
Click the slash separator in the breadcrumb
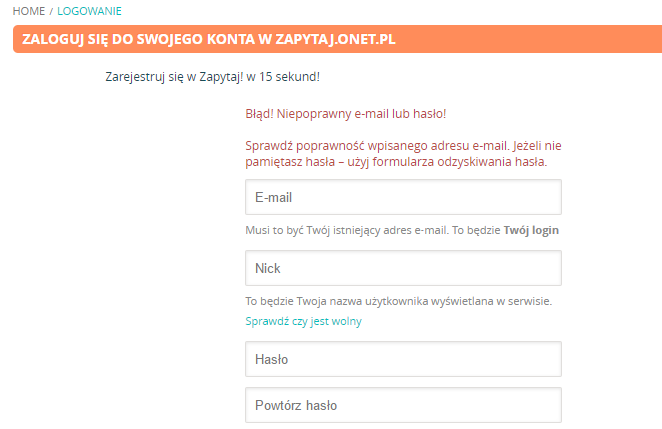pyautogui.click(x=51, y=10)
